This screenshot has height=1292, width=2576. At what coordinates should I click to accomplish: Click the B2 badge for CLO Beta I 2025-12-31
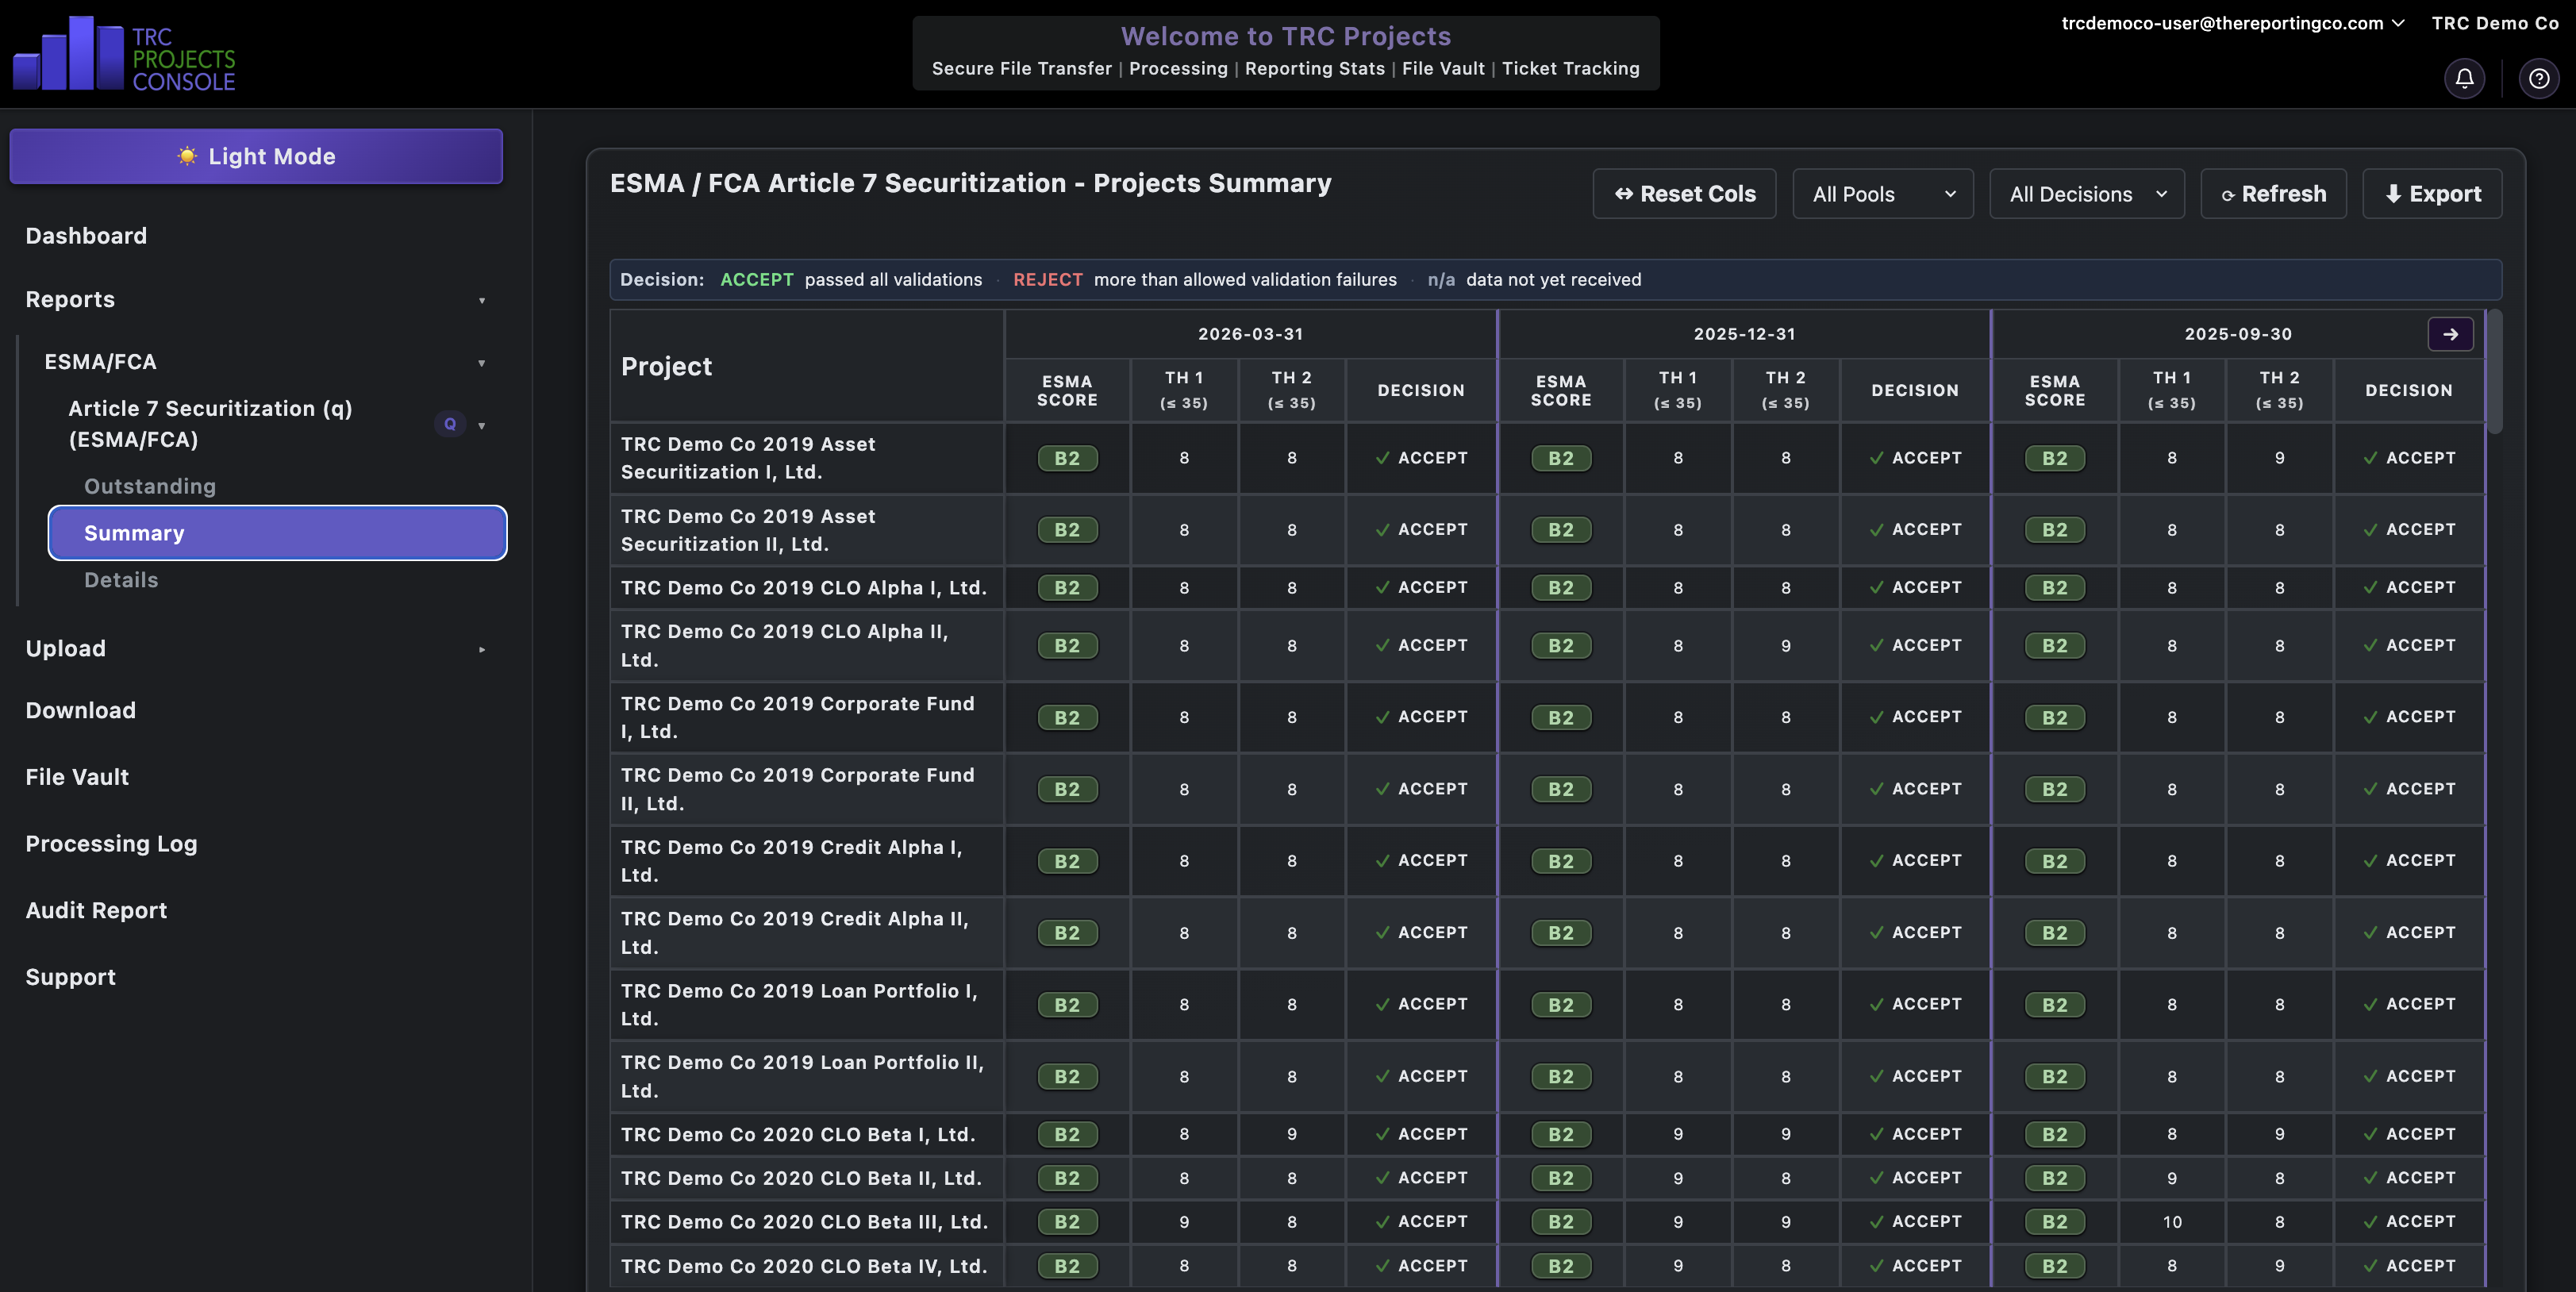pos(1560,1134)
